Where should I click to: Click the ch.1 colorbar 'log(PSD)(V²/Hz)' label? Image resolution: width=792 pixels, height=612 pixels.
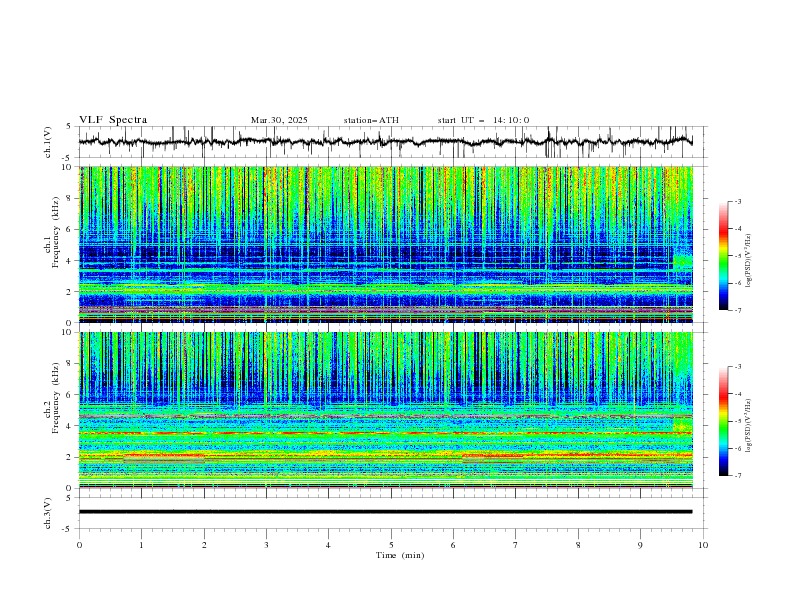click(749, 261)
